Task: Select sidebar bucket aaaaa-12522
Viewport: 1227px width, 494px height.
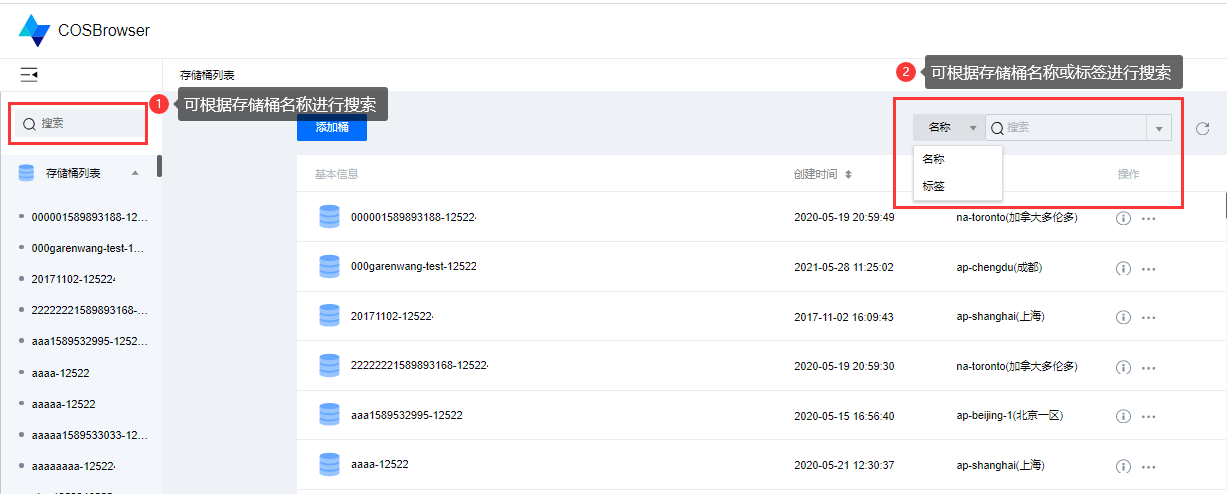Action: (63, 404)
